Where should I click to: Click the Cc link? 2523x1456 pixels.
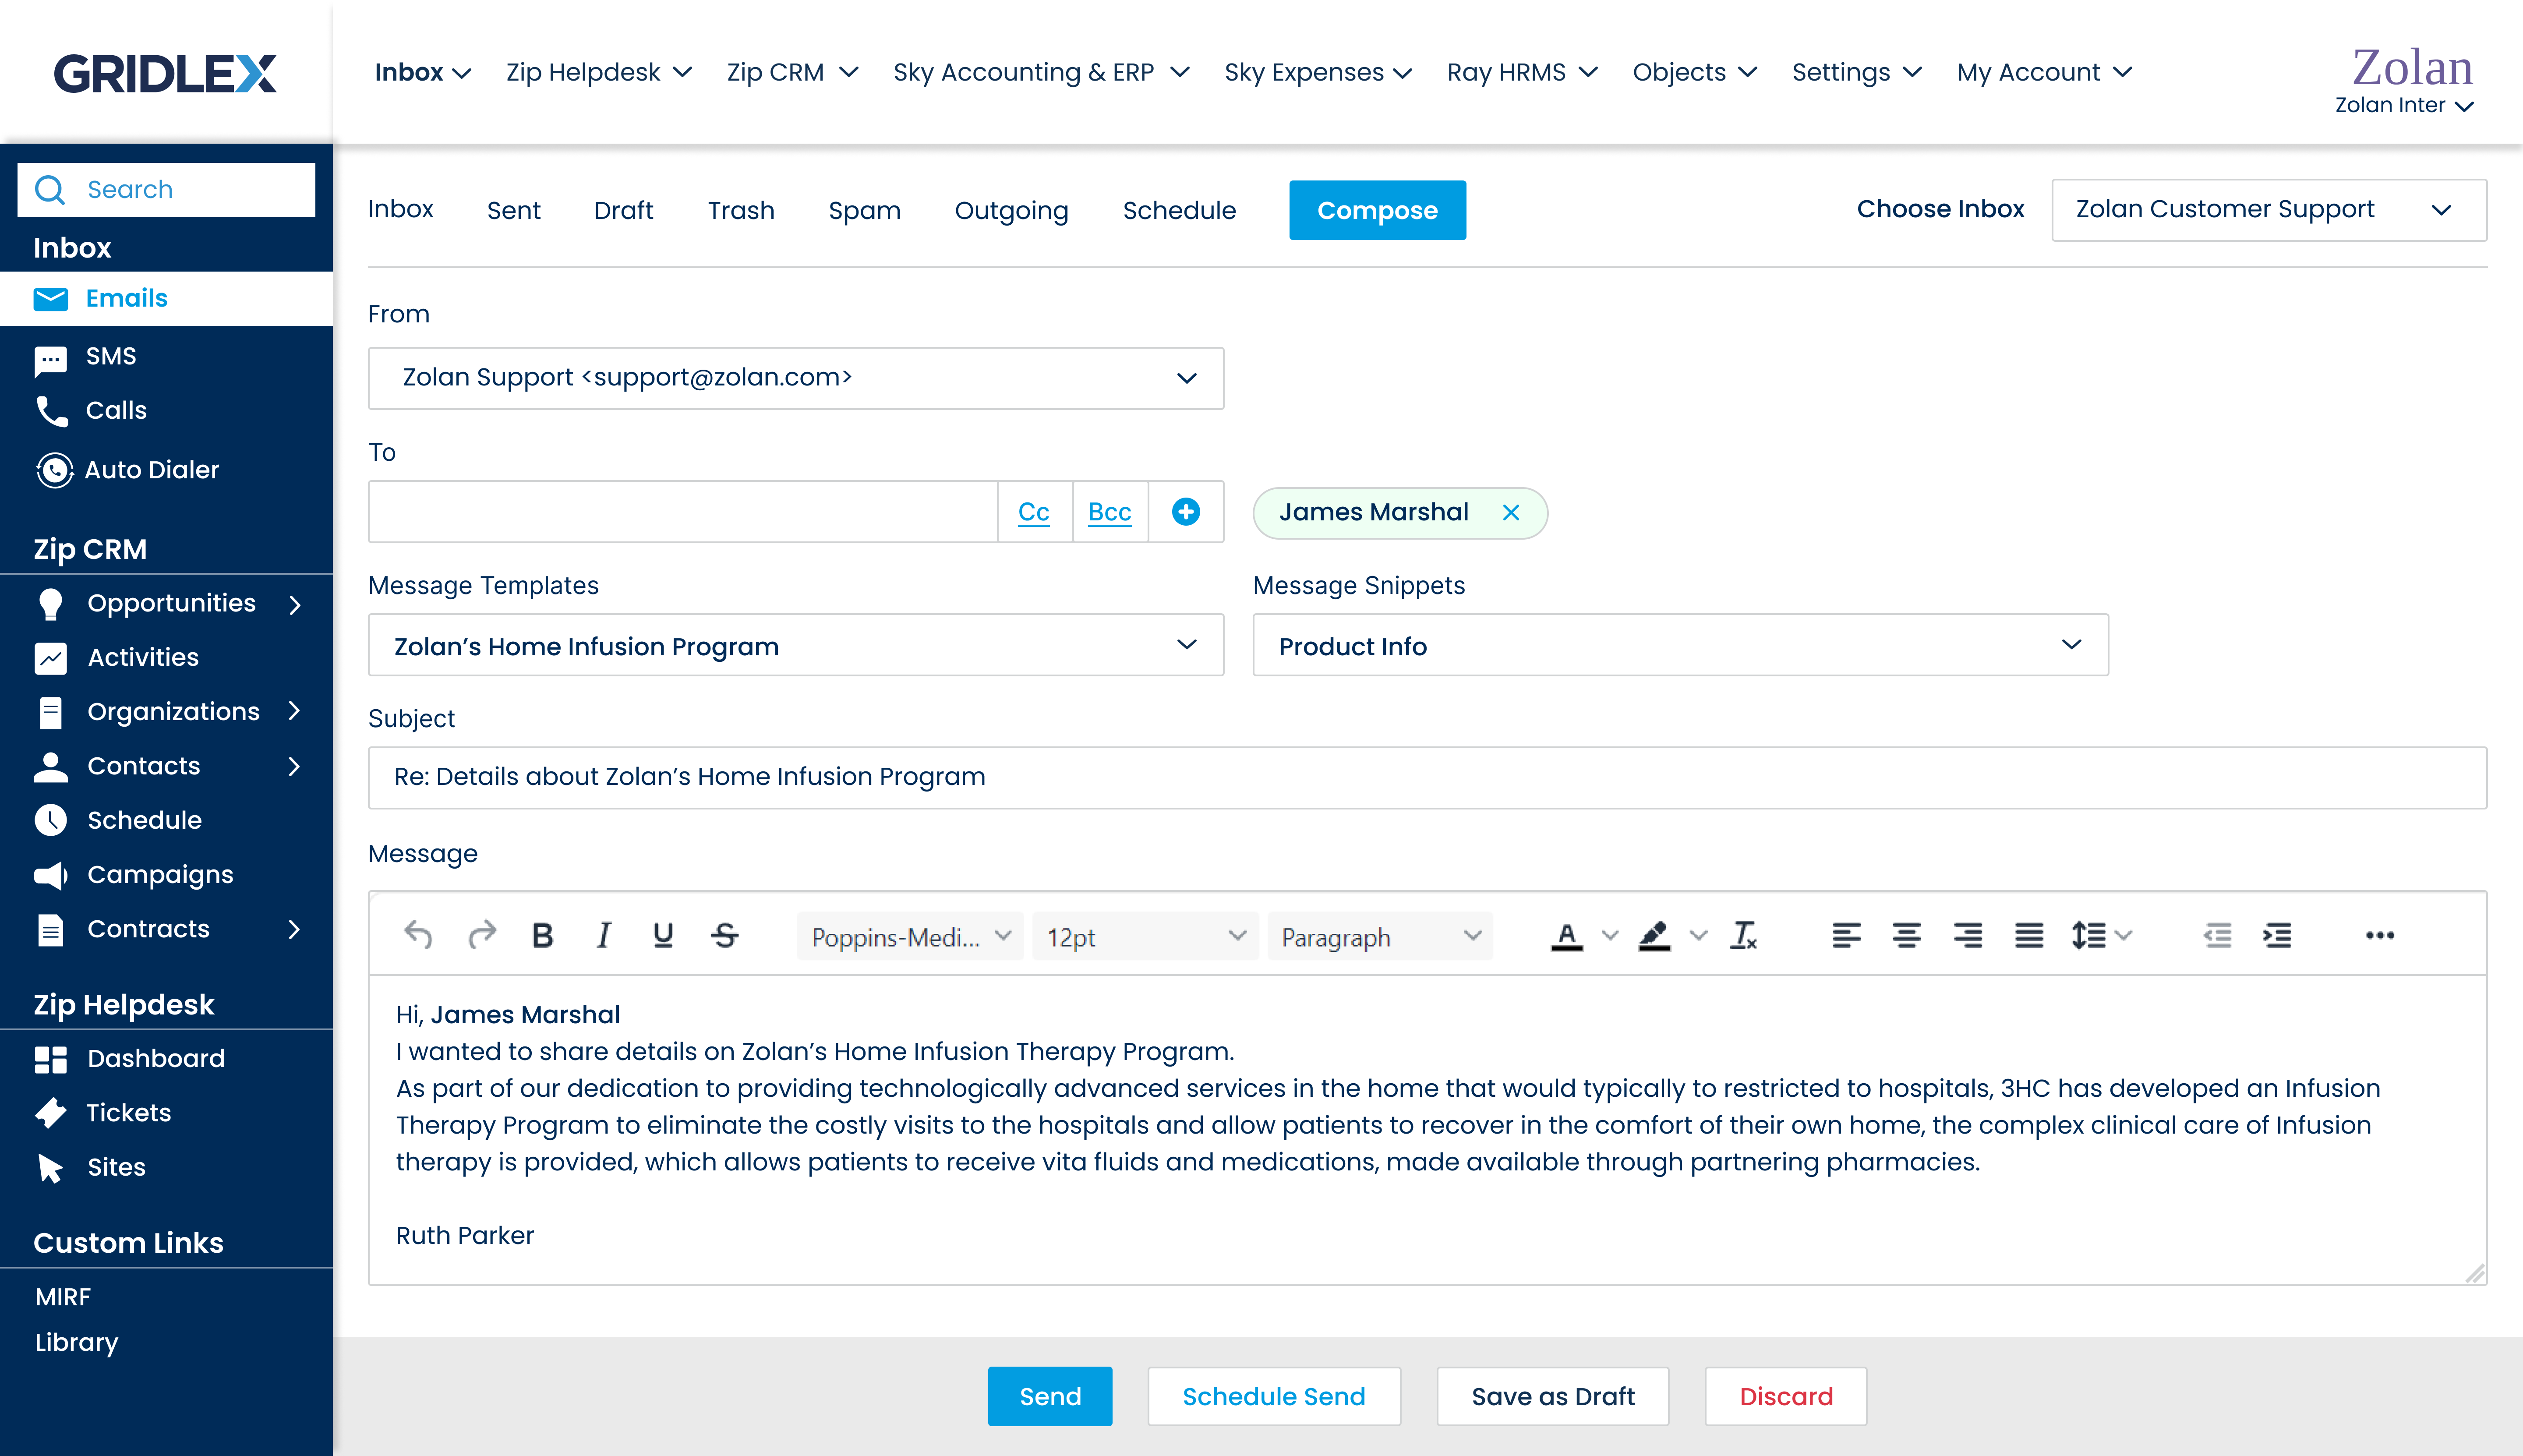[x=1034, y=512]
